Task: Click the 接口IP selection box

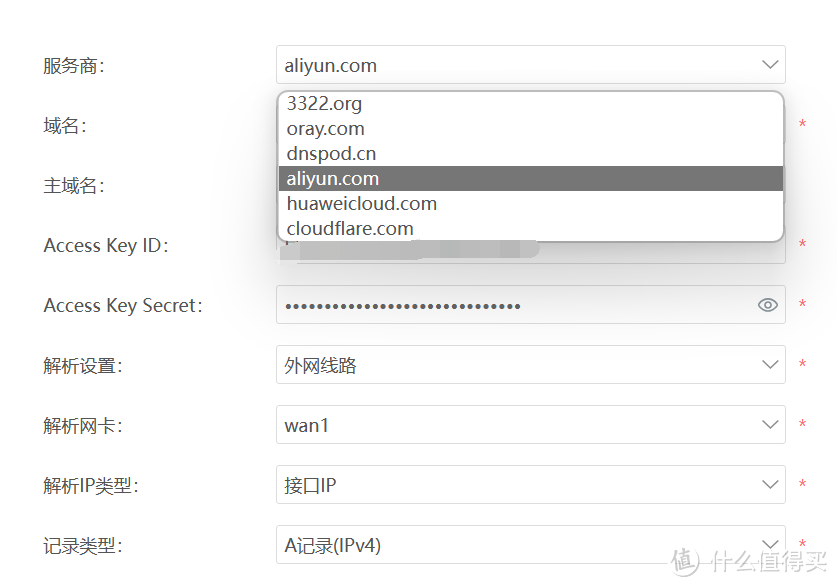Action: tap(531, 485)
